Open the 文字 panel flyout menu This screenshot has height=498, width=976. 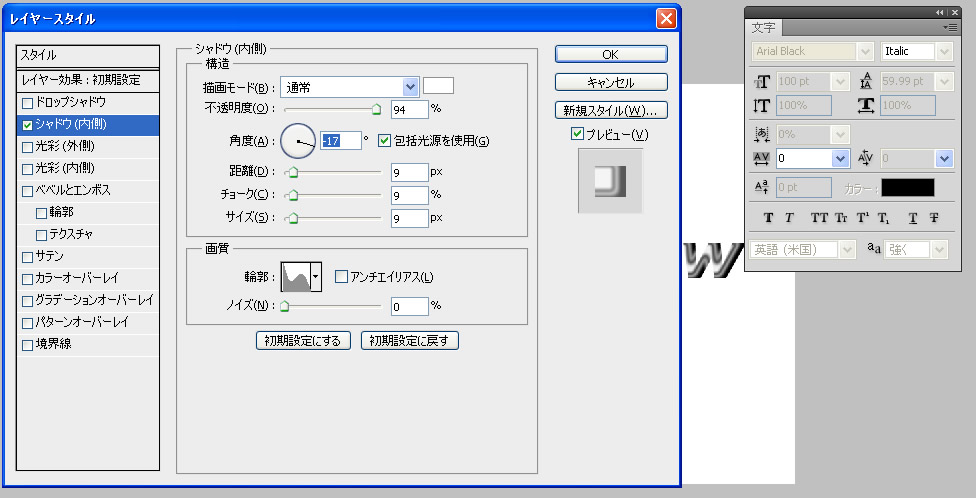(950, 27)
